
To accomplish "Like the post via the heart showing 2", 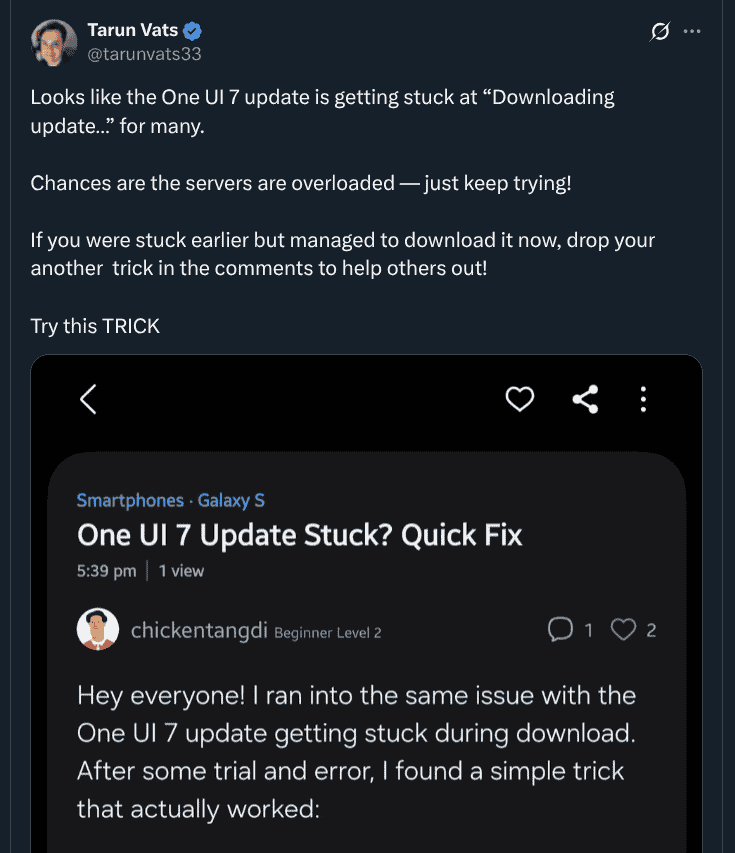I will pyautogui.click(x=624, y=629).
